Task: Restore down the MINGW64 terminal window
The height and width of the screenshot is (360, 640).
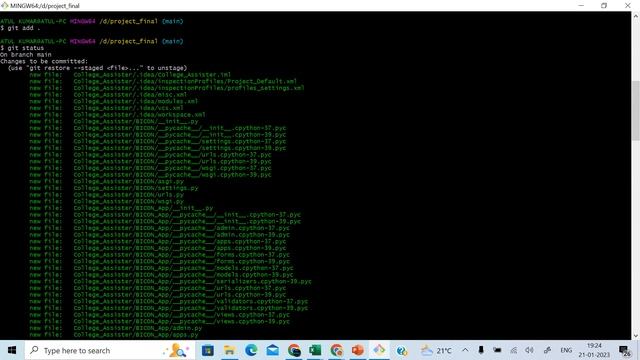Action: coord(604,5)
